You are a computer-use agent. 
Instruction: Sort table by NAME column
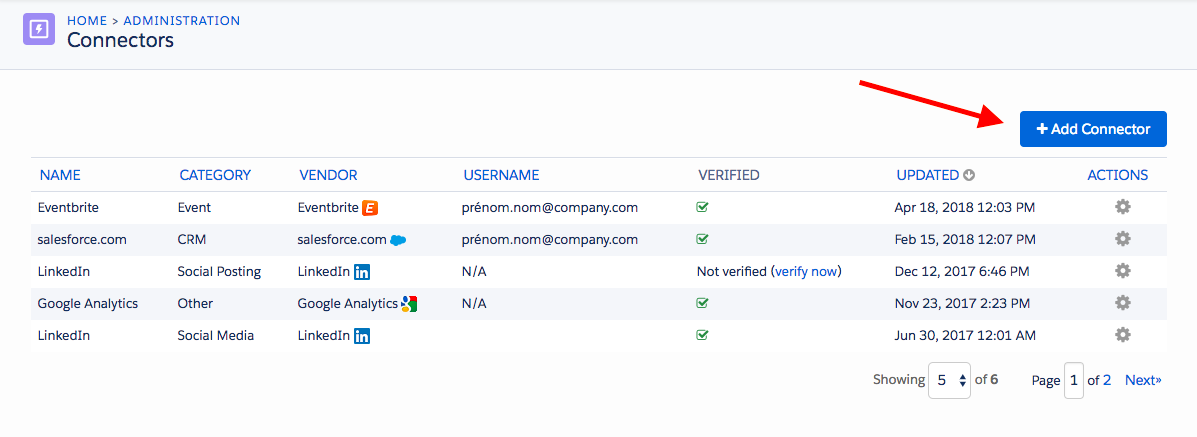(x=60, y=175)
